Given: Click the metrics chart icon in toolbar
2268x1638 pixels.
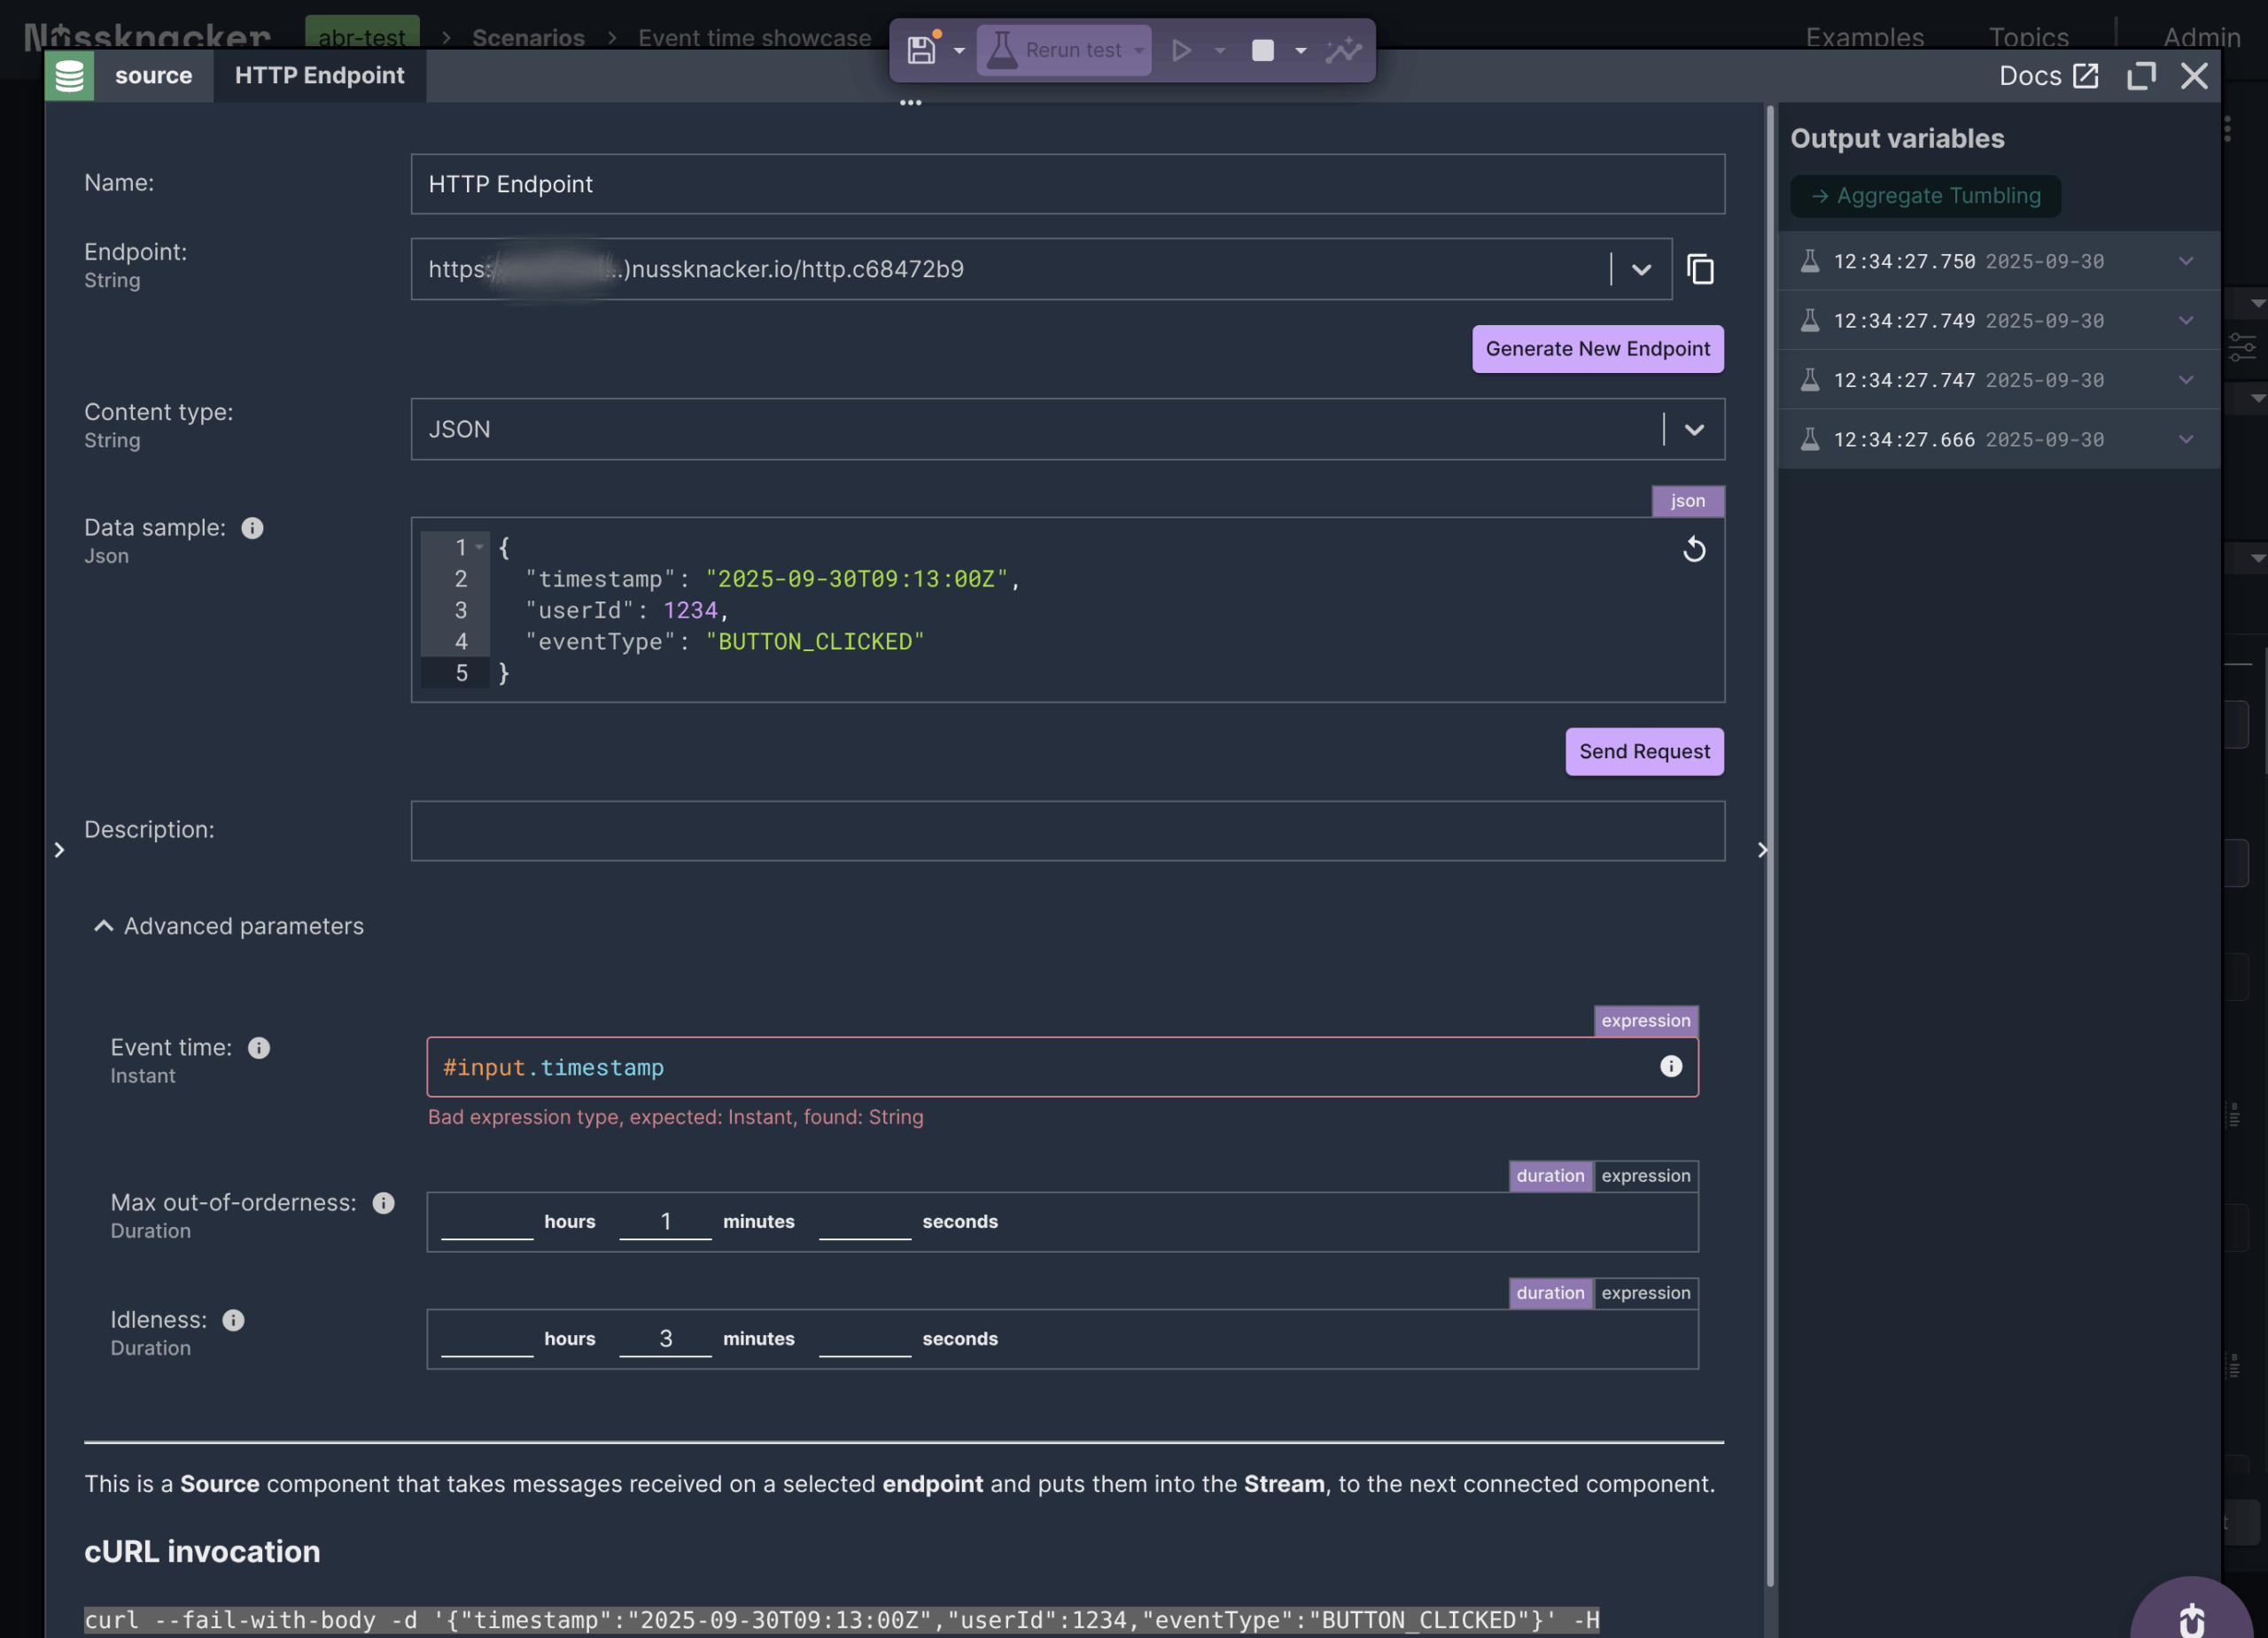Looking at the screenshot, I should coord(1343,50).
